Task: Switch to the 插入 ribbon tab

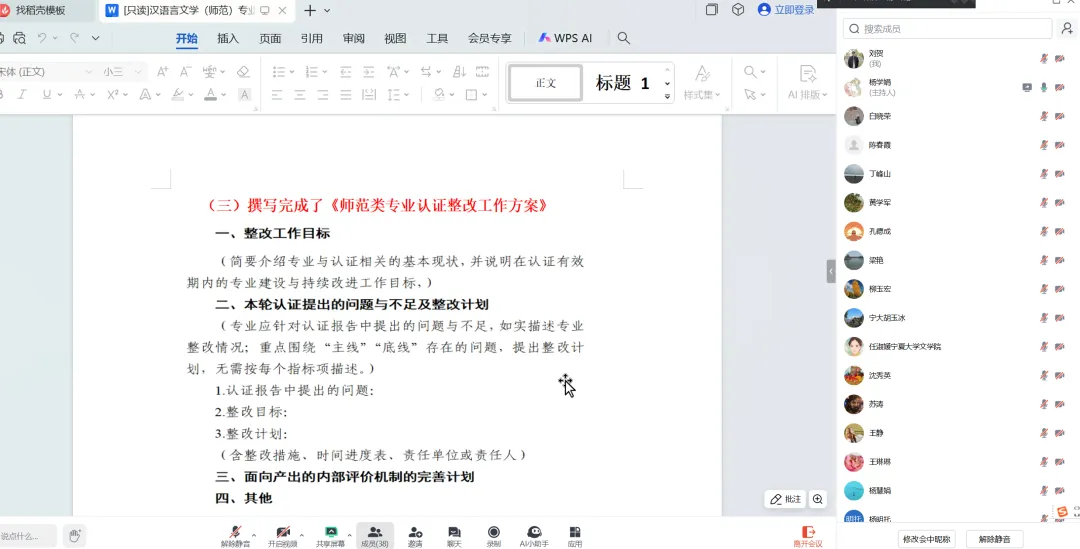Action: click(228, 38)
